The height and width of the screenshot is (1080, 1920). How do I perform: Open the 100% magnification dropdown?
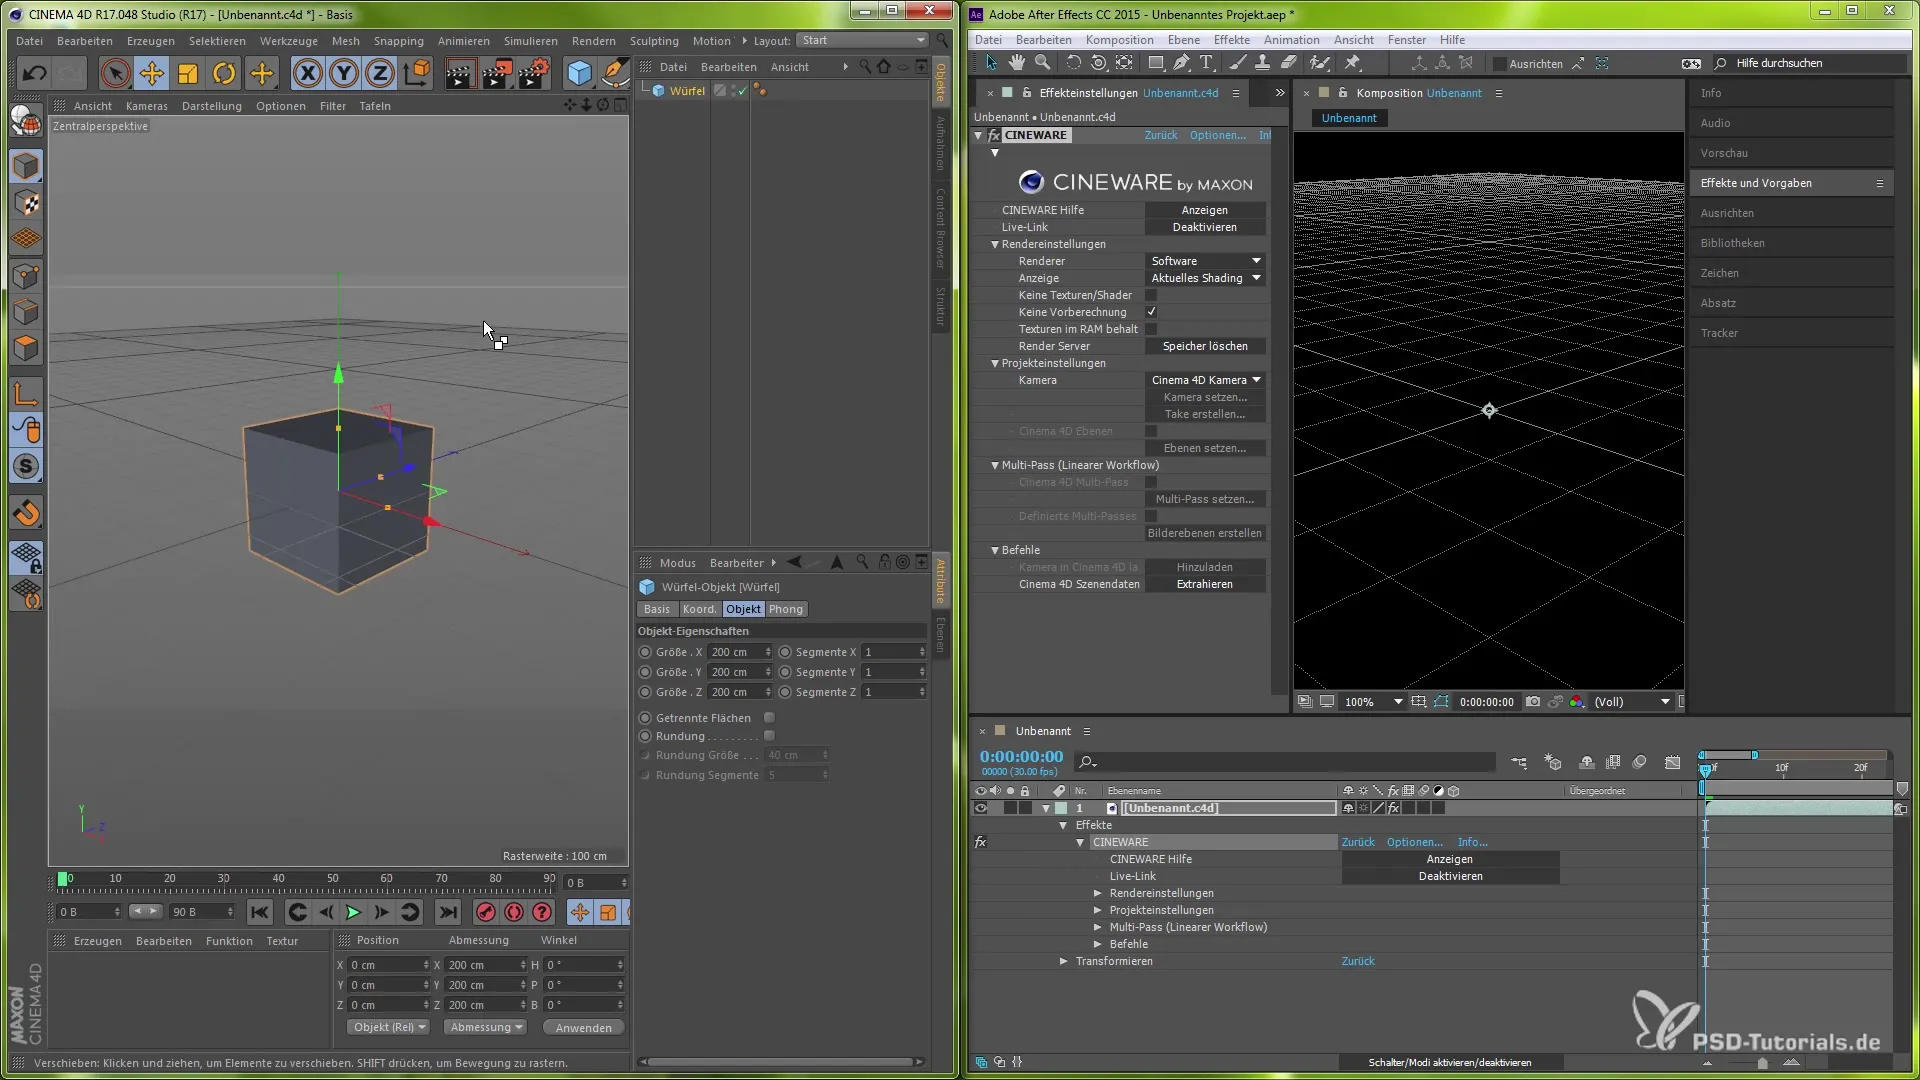tap(1373, 702)
